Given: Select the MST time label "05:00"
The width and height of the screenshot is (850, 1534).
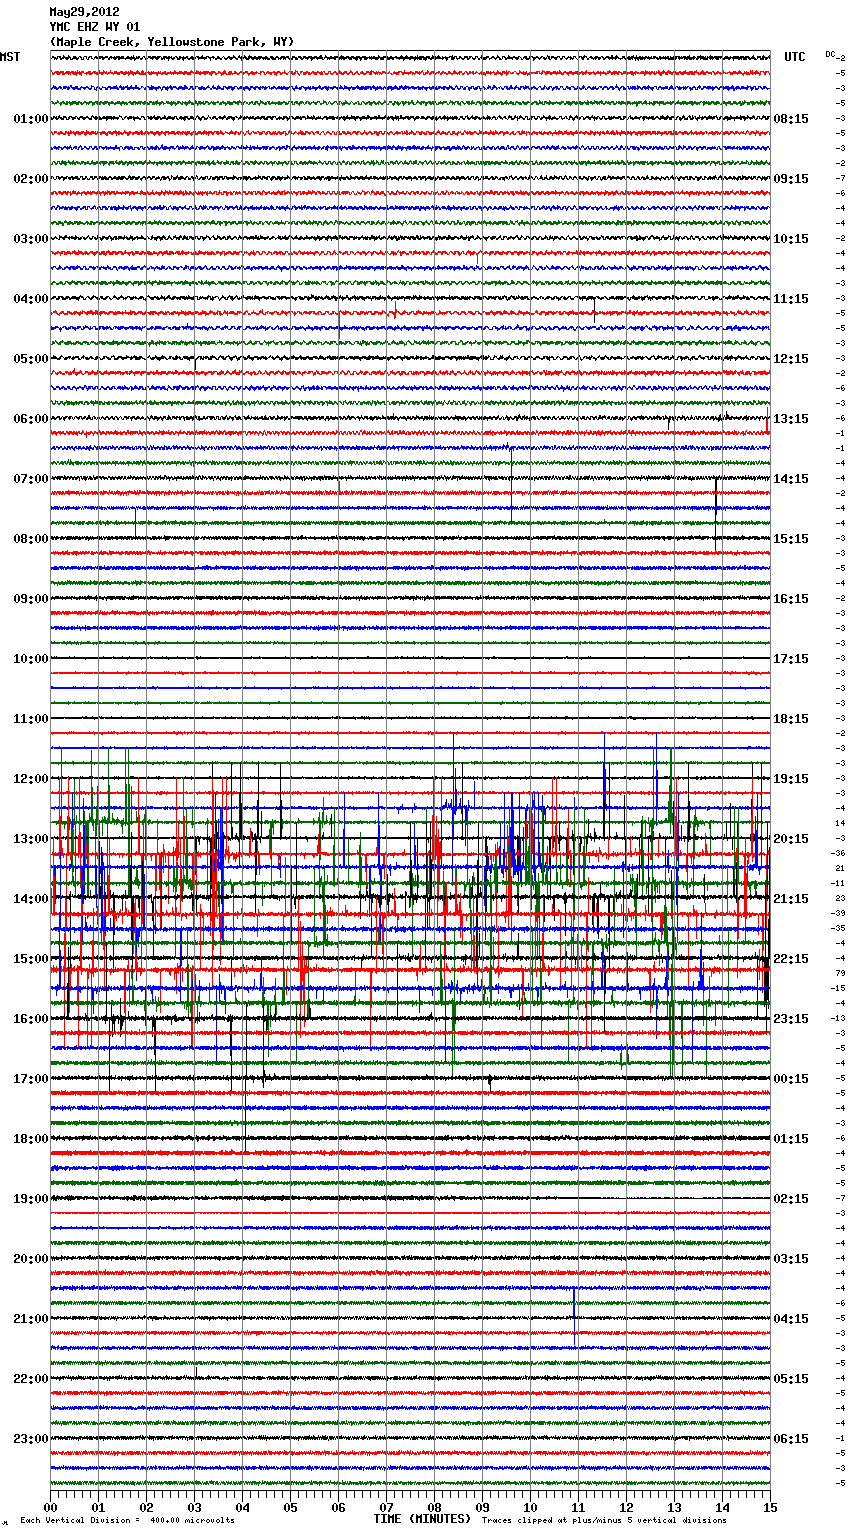Looking at the screenshot, I should 31,359.
